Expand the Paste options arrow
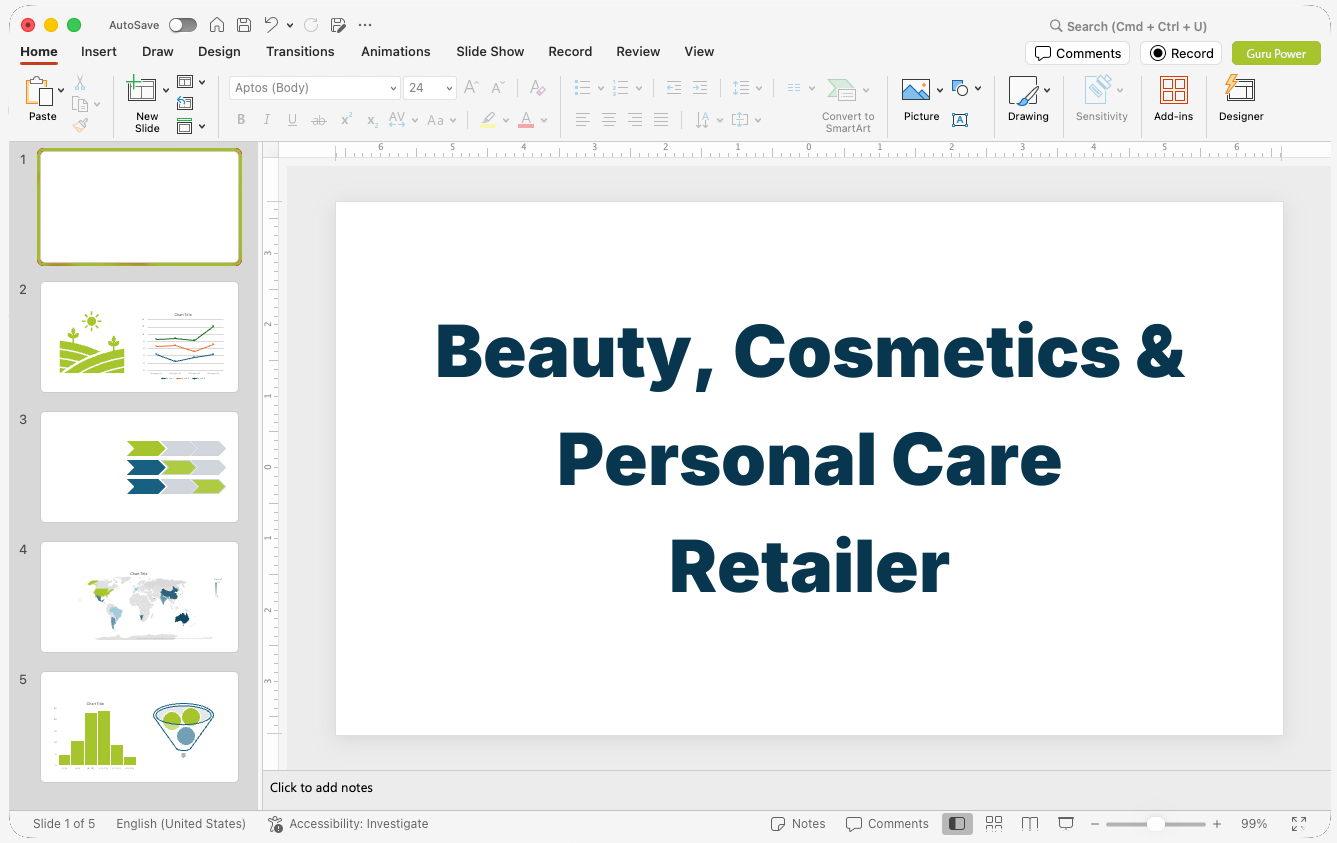The height and width of the screenshot is (843, 1337). (x=62, y=90)
